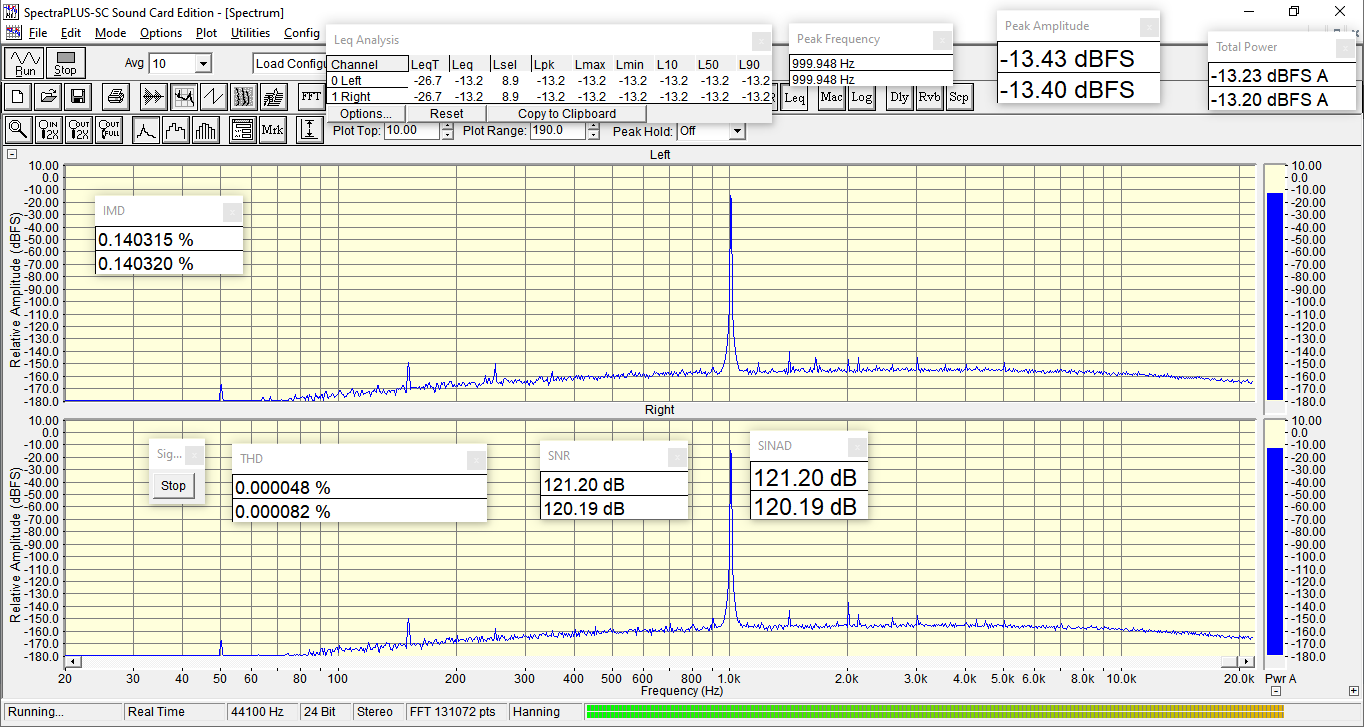This screenshot has height=727, width=1364.
Task: Toggle the Rvb reverb utility button
Action: point(929,97)
